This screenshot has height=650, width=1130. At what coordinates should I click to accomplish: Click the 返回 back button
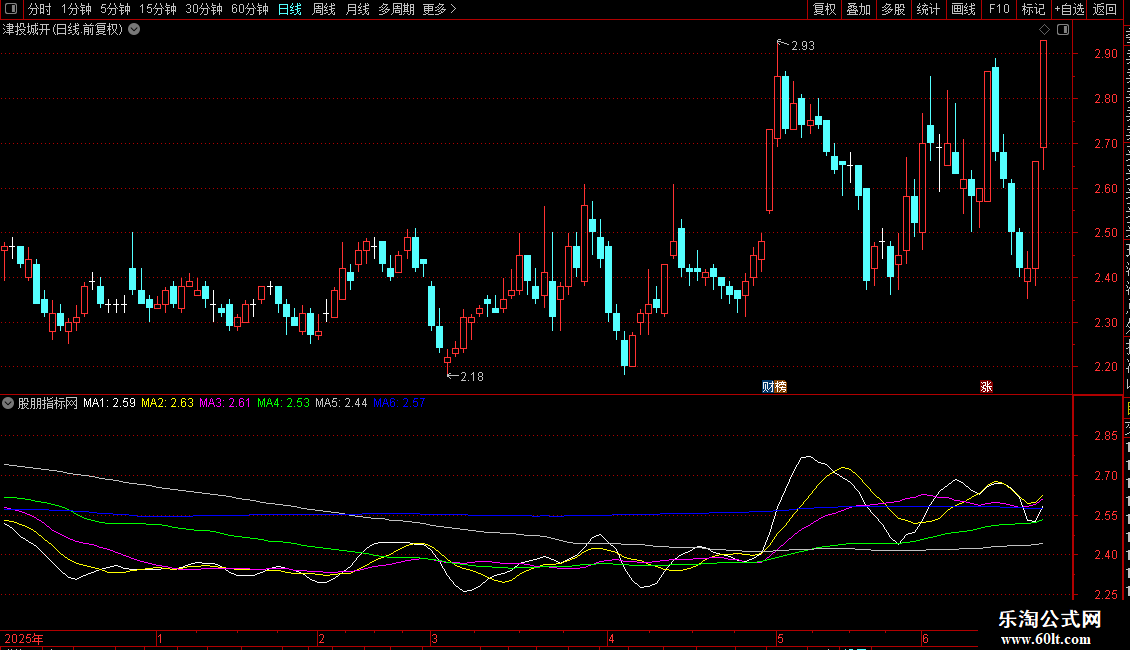[1104, 9]
